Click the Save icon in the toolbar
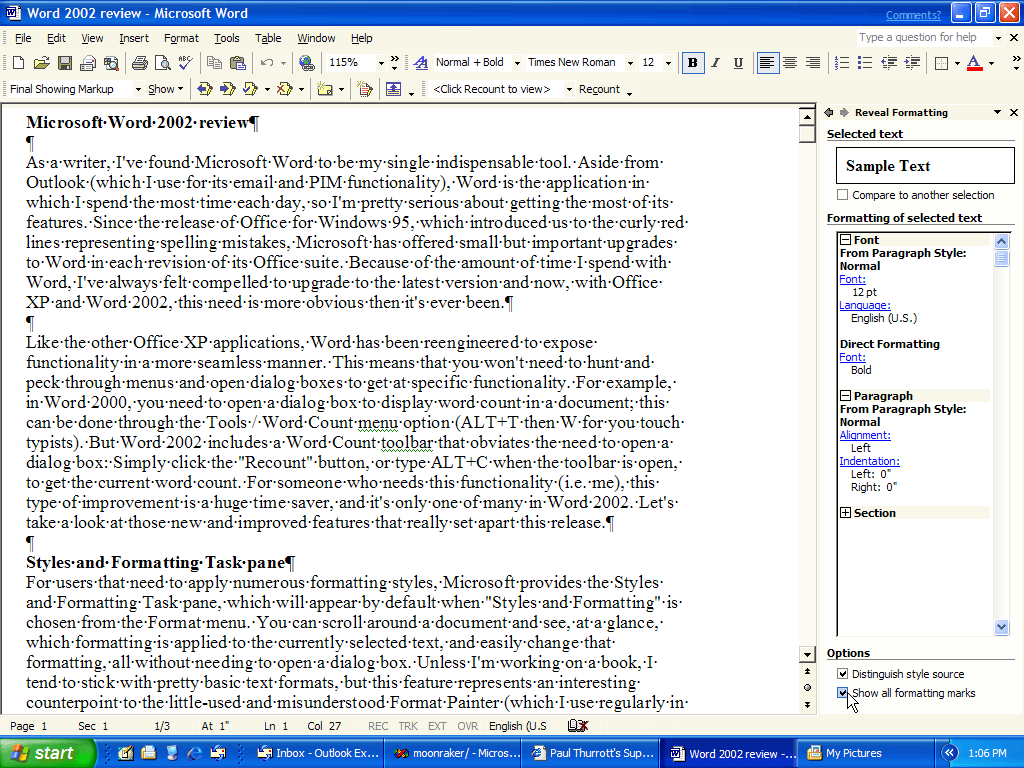Viewport: 1024px width, 768px height. coord(65,63)
